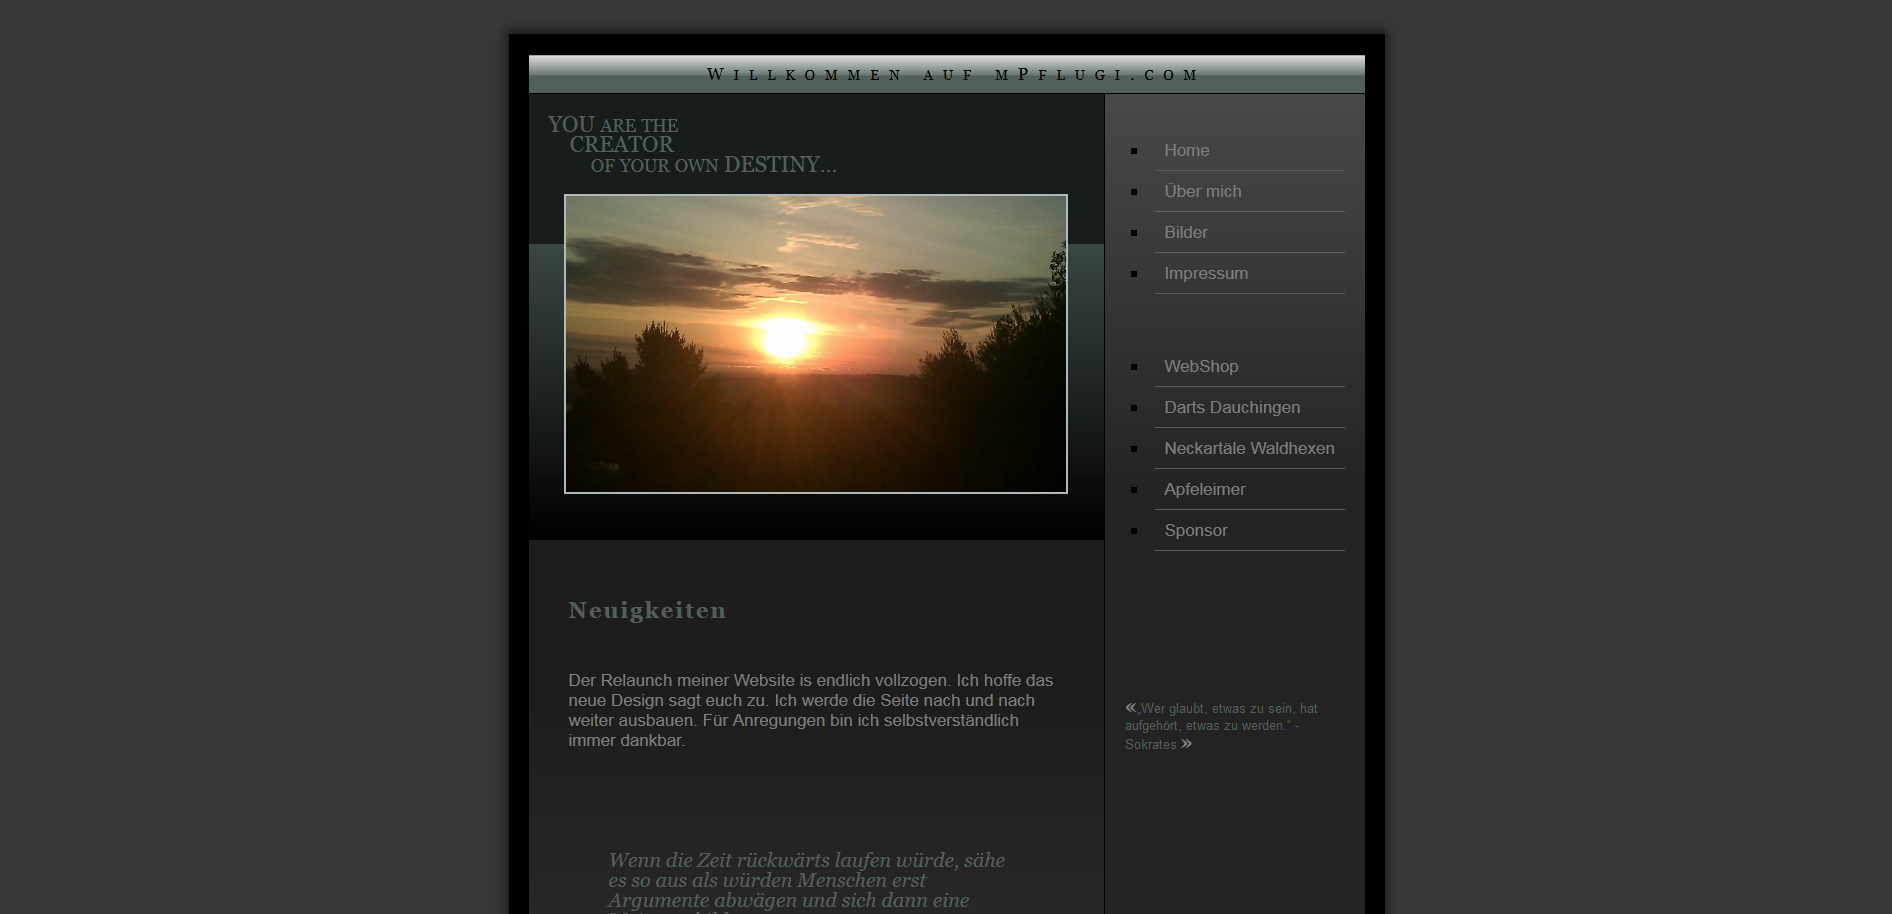Go to the Über mich page
Viewport: 1892px width, 914px height.
[x=1202, y=191]
